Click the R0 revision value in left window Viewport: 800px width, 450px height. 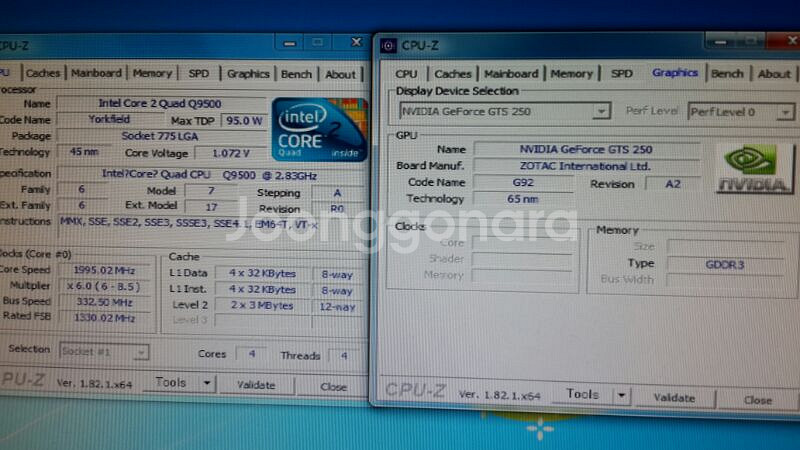coord(337,209)
